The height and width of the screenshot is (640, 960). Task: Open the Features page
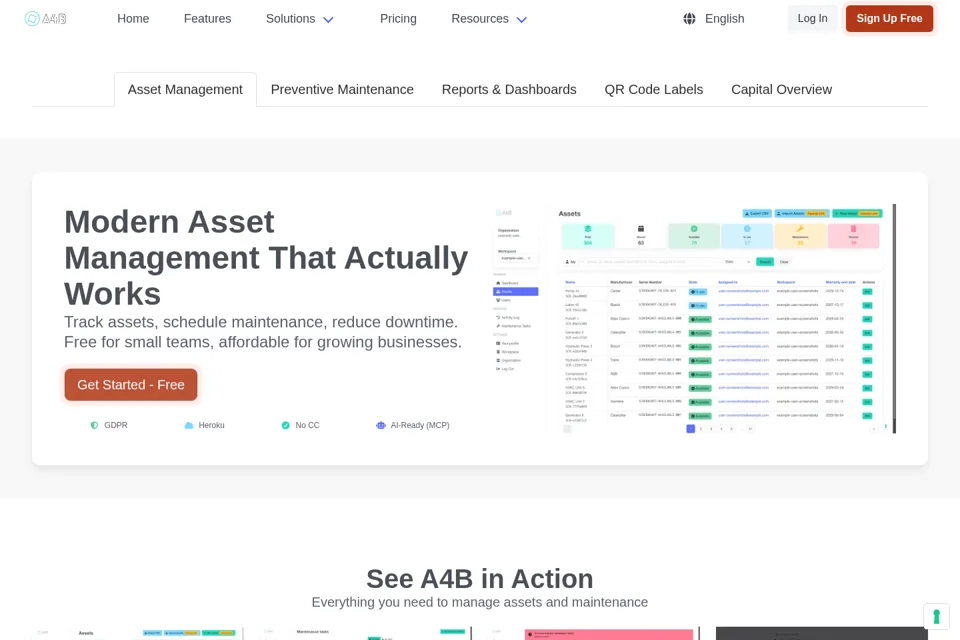click(x=208, y=19)
